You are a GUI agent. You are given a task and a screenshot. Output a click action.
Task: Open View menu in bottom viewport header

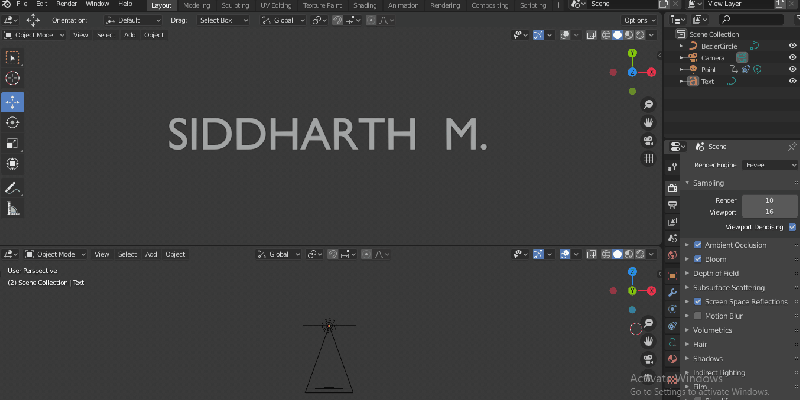pos(102,254)
